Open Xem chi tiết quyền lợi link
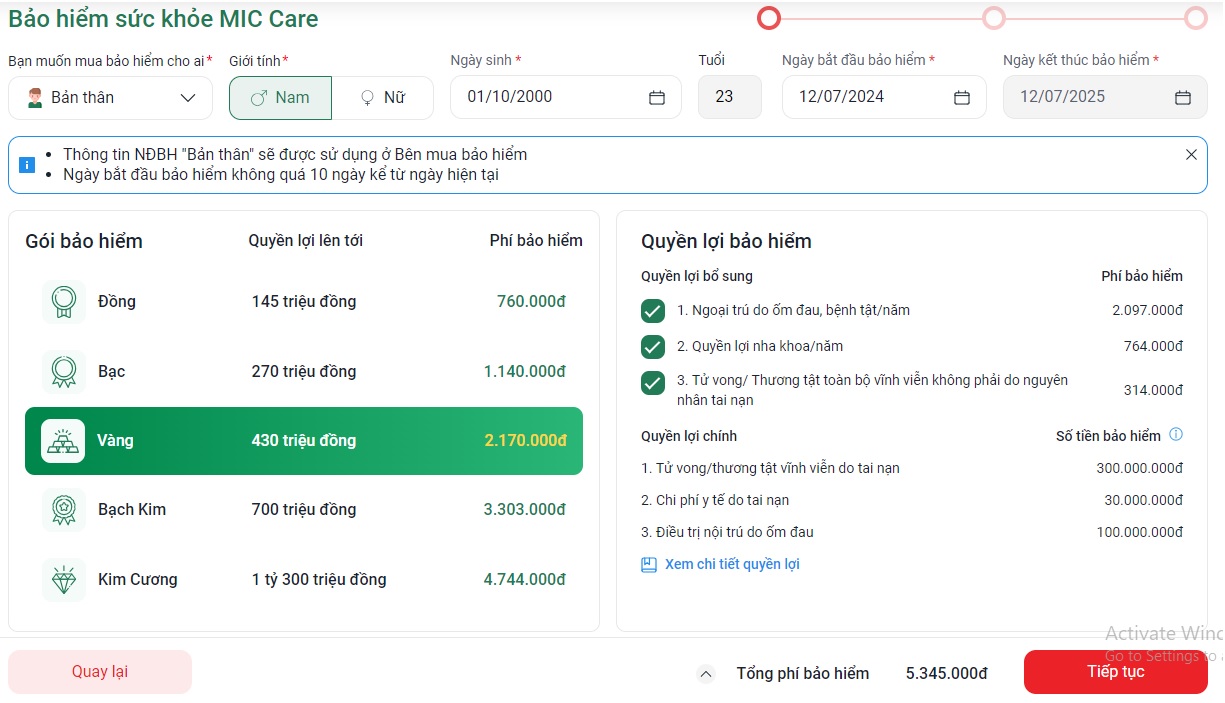 732,565
